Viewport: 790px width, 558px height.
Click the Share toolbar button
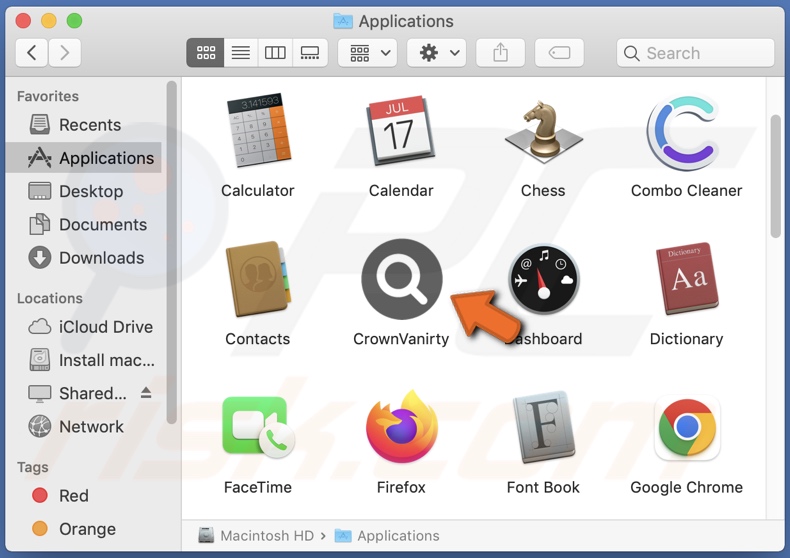tap(500, 52)
